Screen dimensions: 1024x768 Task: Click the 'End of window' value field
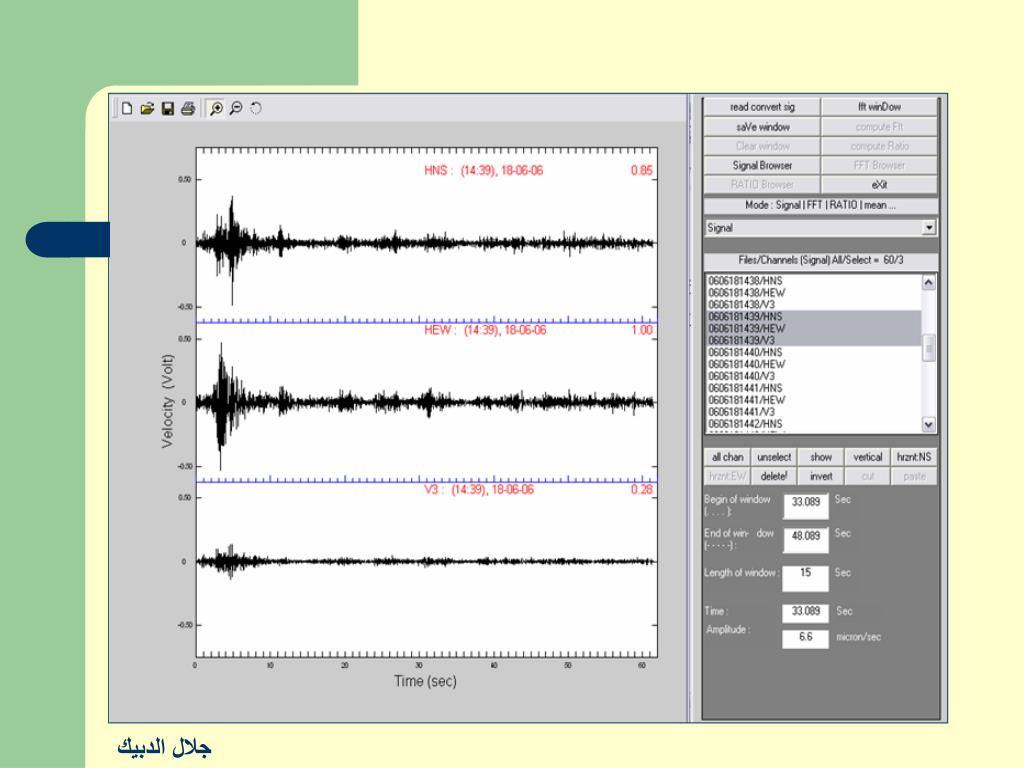pyautogui.click(x=806, y=540)
